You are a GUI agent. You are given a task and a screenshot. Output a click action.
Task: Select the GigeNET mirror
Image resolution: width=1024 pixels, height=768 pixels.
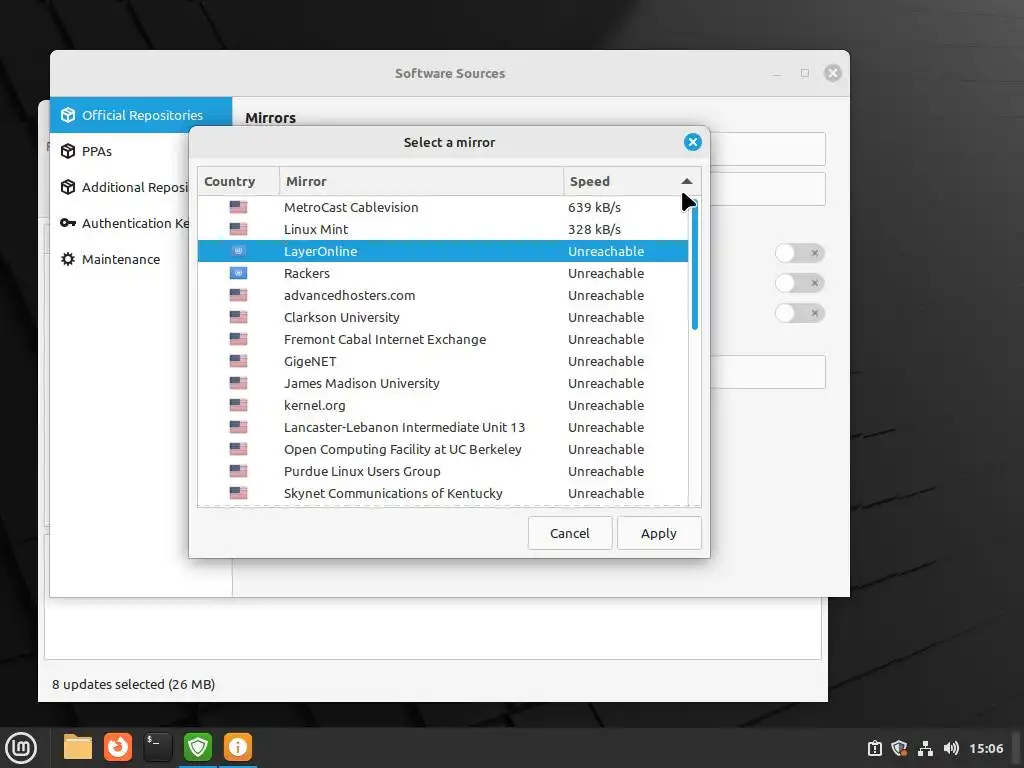(x=443, y=361)
